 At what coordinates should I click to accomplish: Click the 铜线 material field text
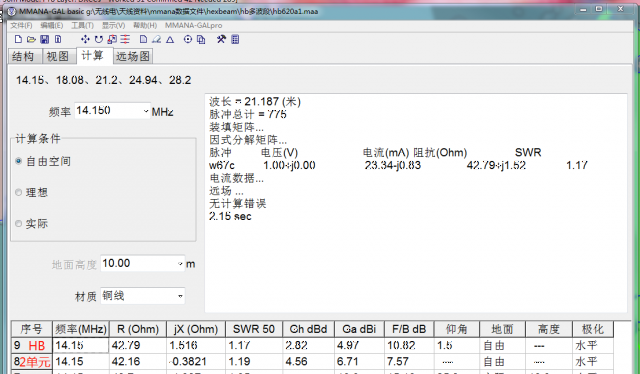coord(113,296)
